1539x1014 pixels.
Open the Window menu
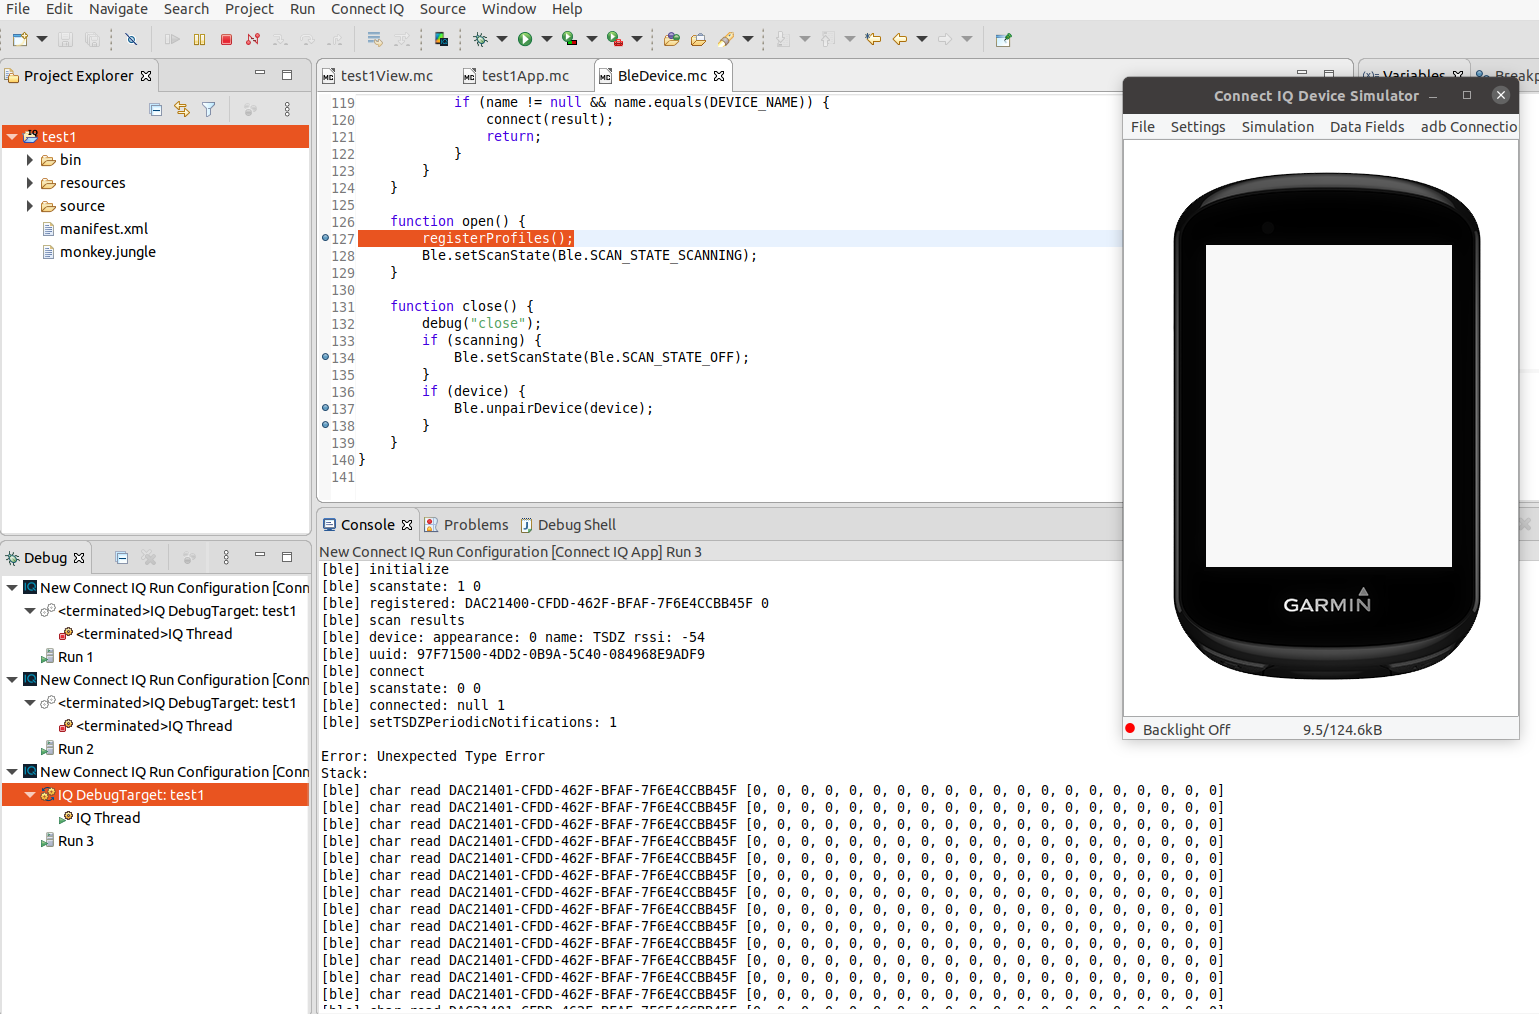click(509, 9)
